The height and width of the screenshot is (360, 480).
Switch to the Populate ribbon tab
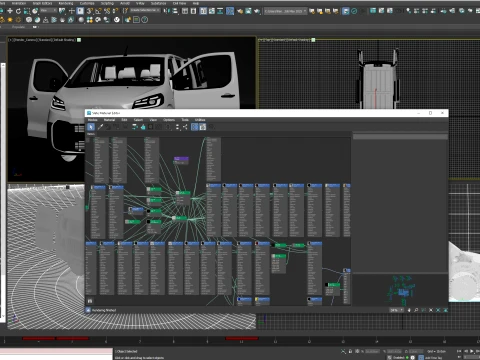click(x=18, y=27)
